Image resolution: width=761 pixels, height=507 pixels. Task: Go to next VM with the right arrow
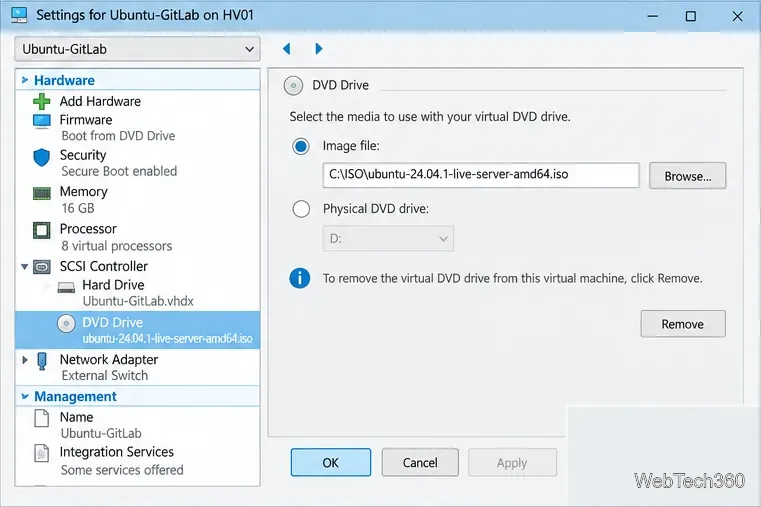click(318, 49)
